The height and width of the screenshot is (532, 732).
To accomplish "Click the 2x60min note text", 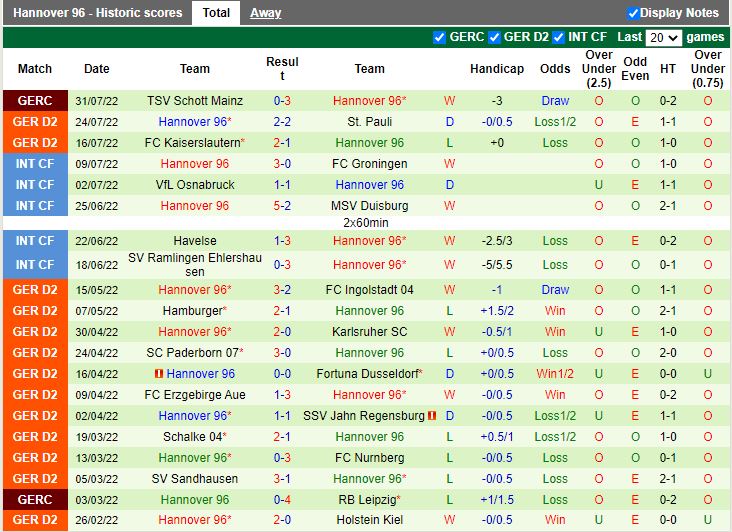I will (x=366, y=223).
